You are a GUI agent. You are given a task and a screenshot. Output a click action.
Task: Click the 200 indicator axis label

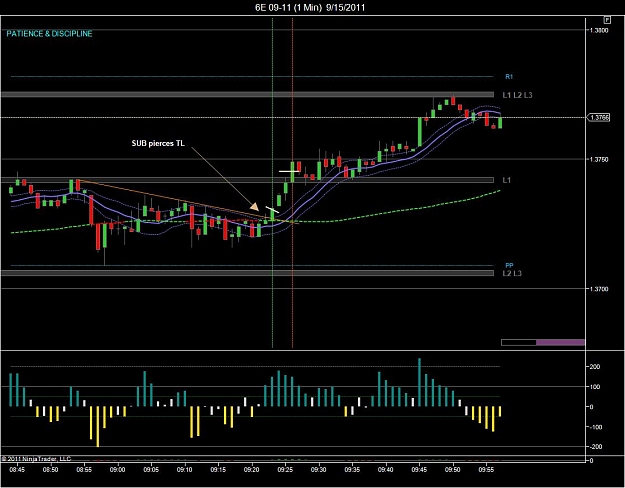tap(595, 367)
